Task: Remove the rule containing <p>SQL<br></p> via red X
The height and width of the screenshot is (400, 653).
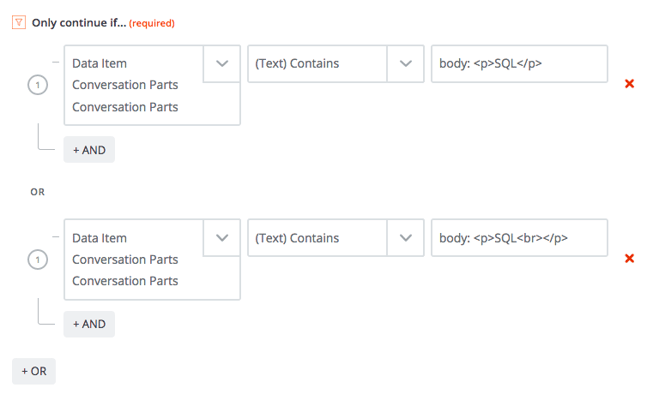Action: coord(629,259)
